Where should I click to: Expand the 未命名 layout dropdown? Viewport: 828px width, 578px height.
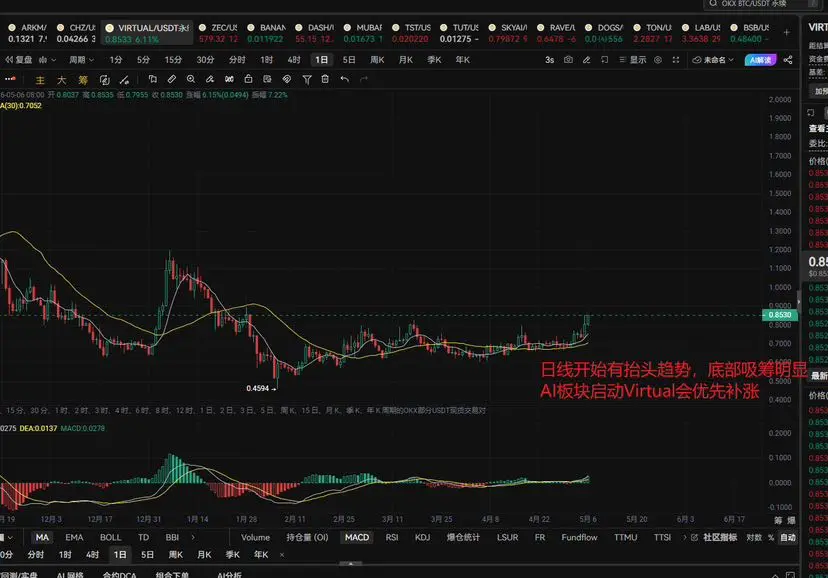pos(713,60)
